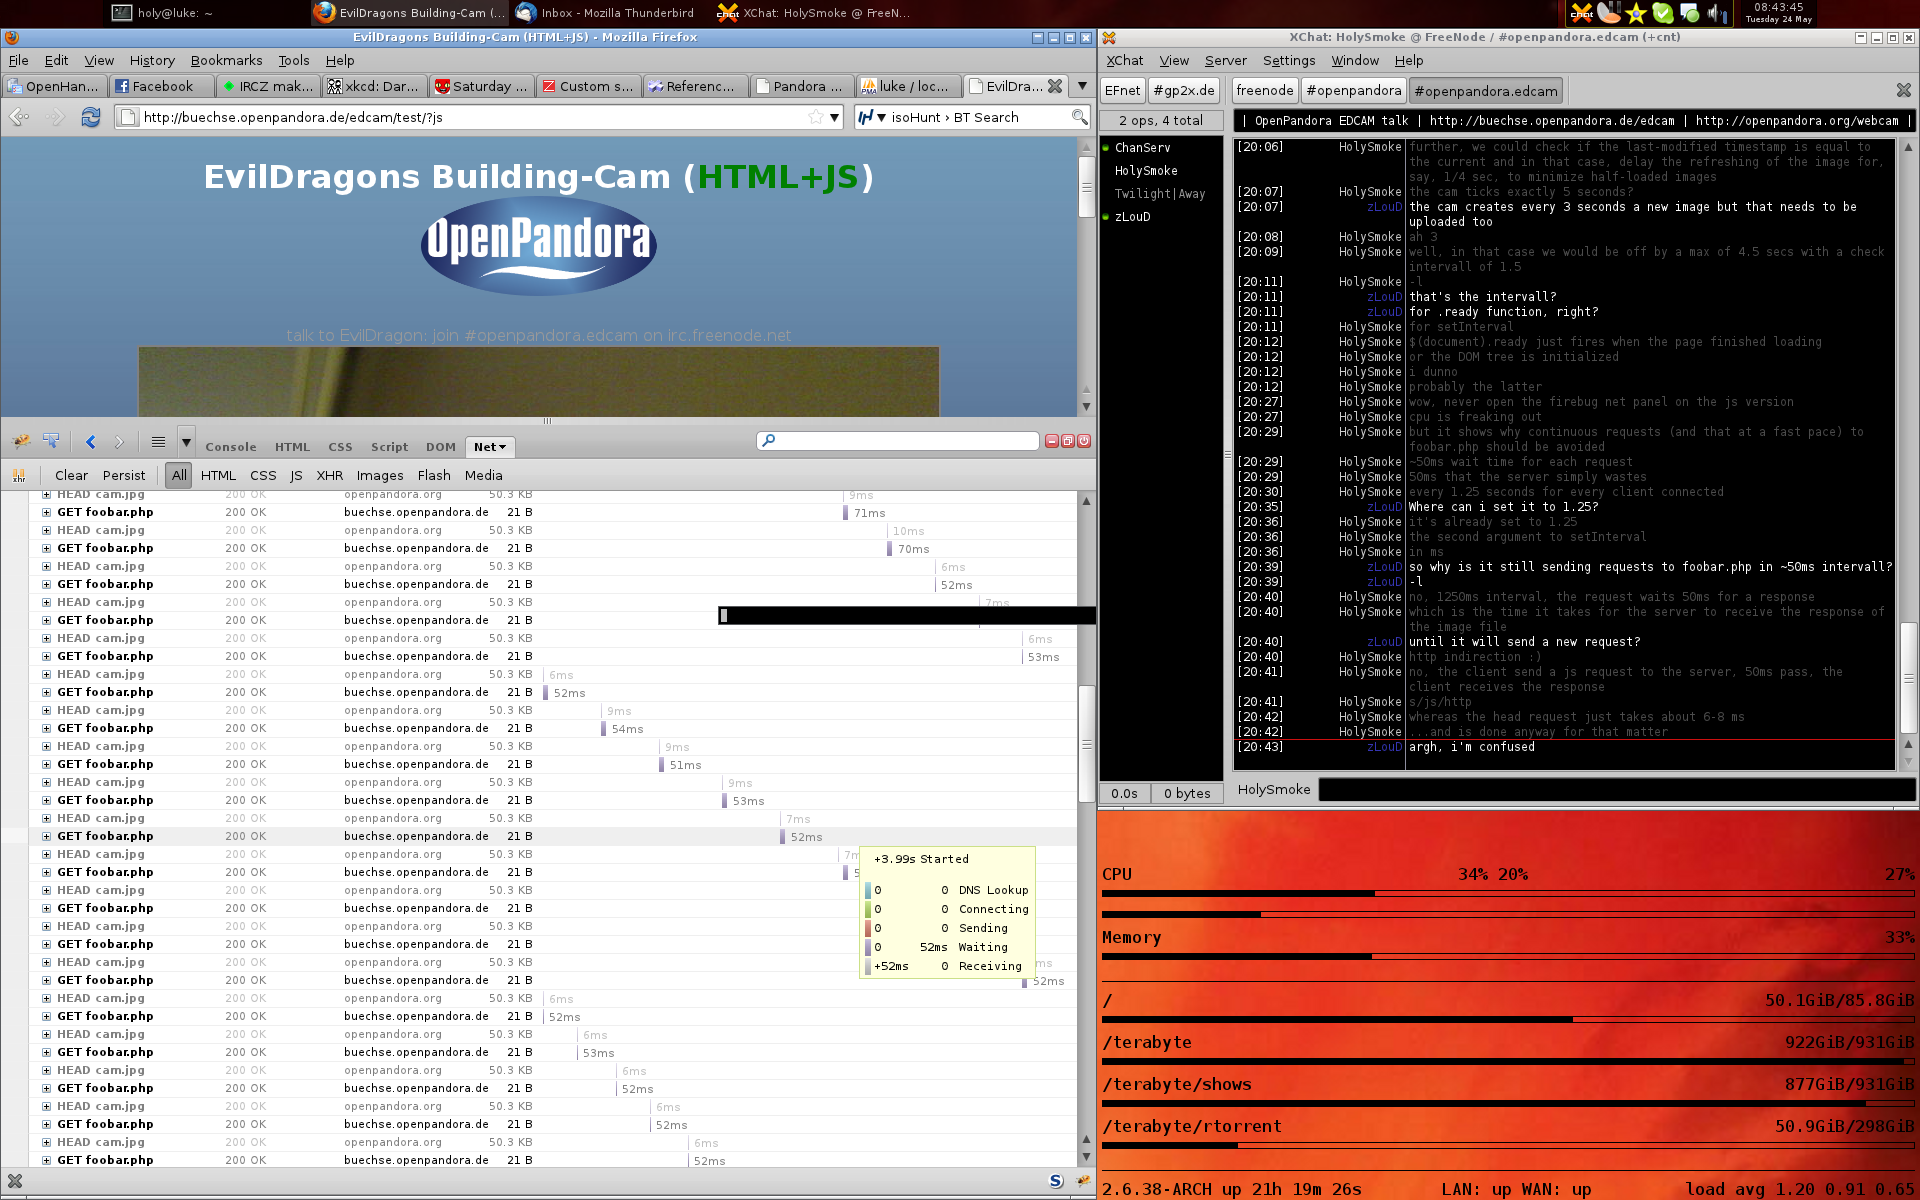Turn off Firebug using red power icon

click(x=1084, y=441)
